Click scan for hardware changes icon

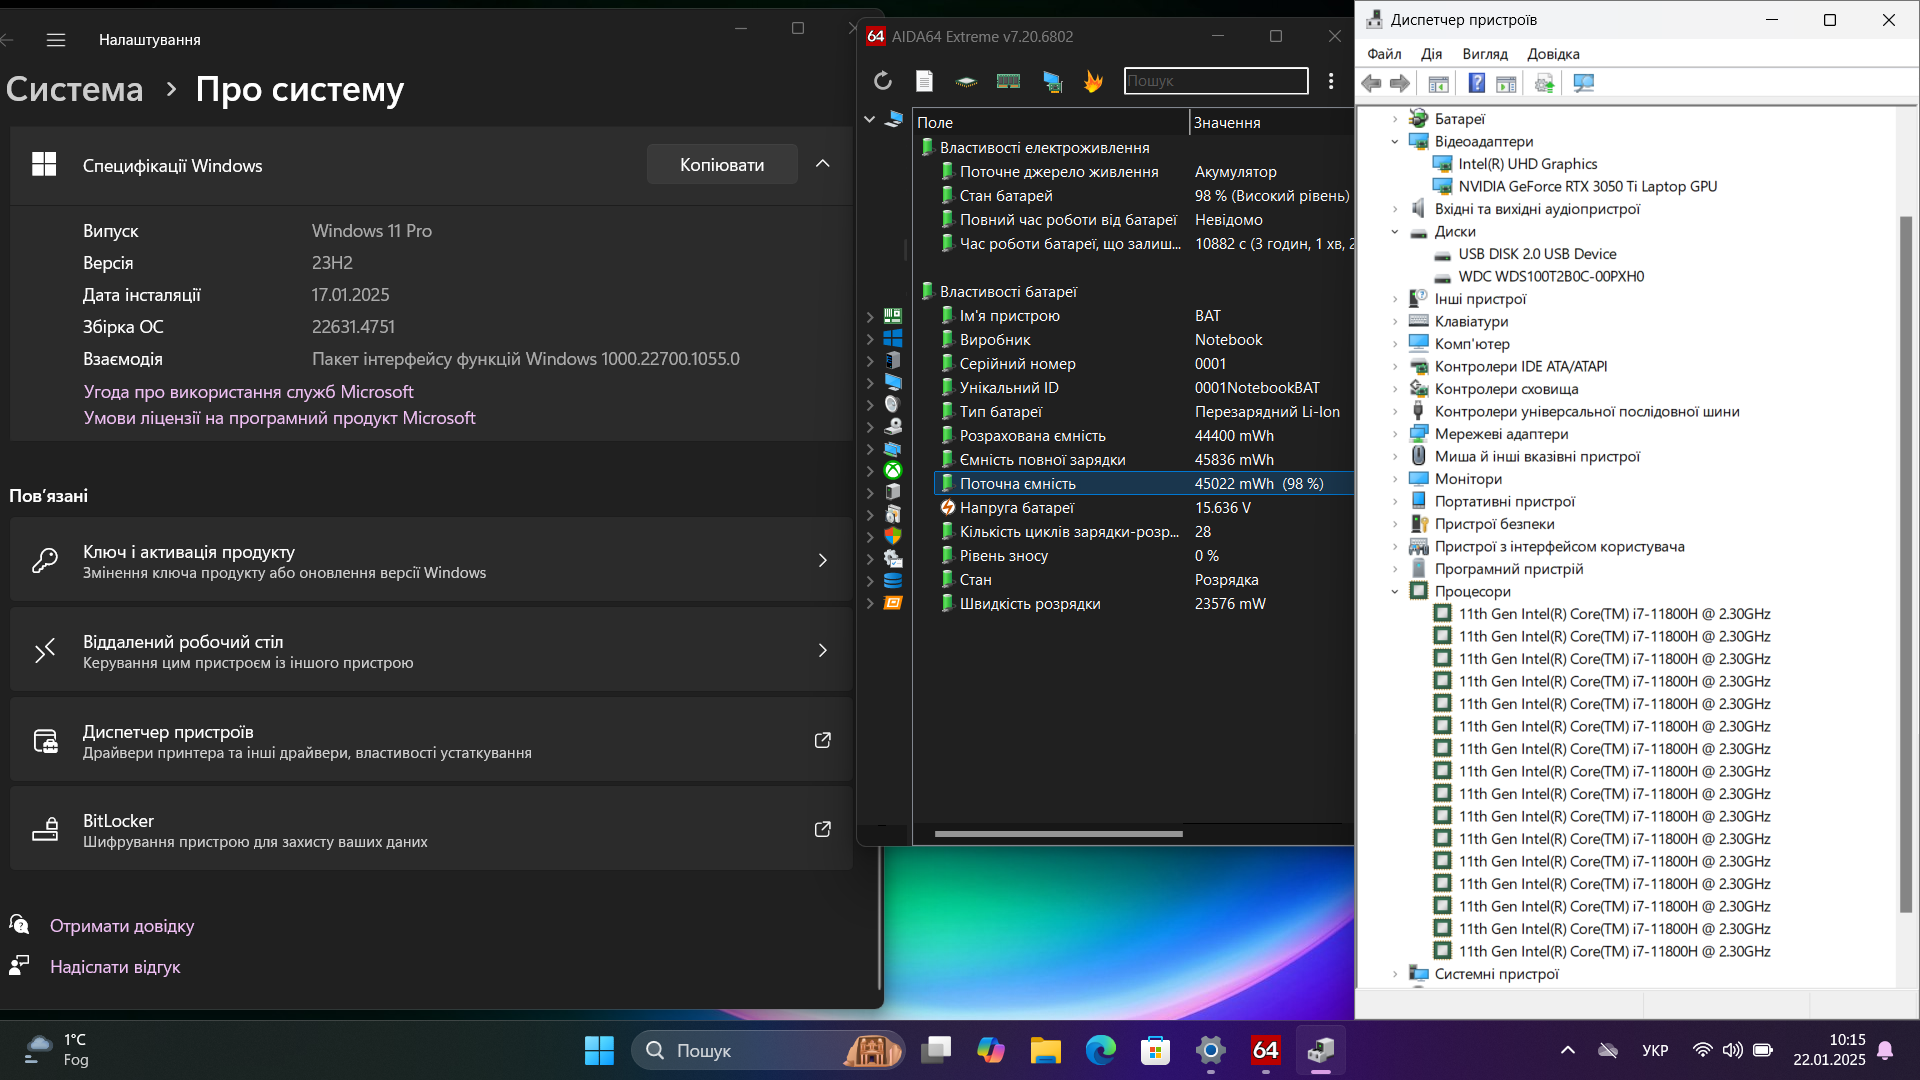pyautogui.click(x=1583, y=84)
